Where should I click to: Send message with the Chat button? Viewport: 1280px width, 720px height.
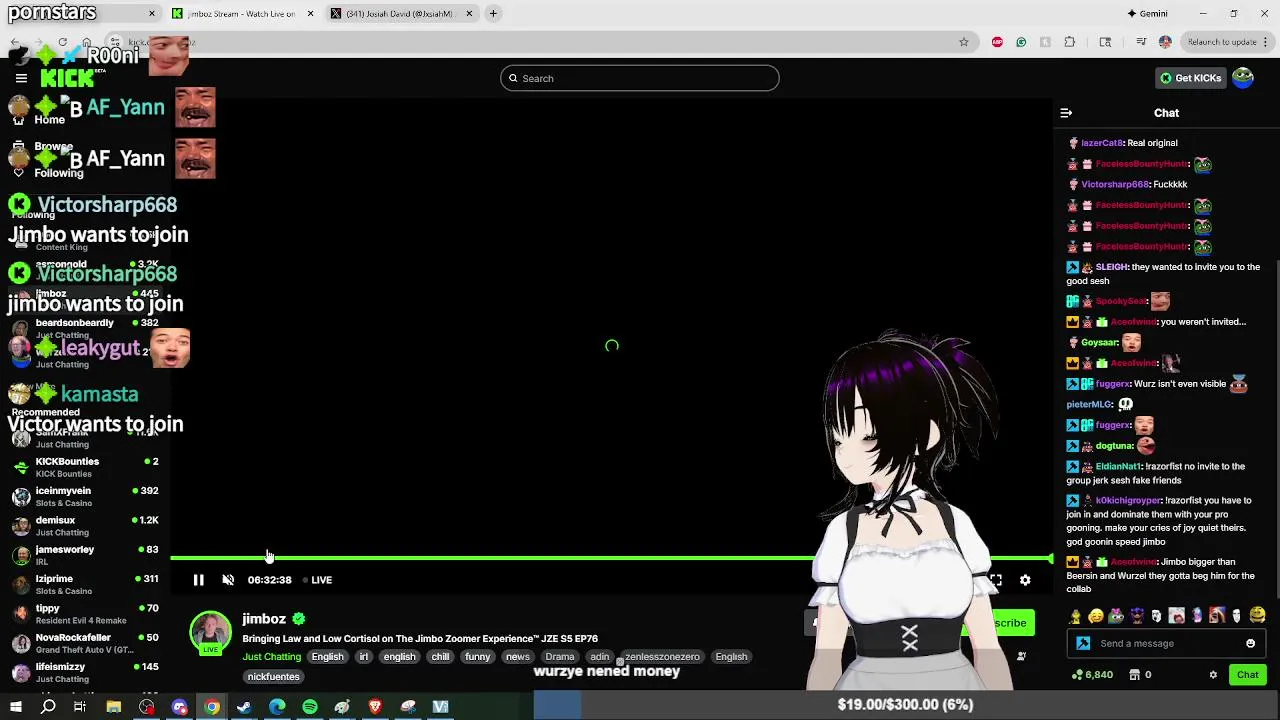click(1247, 675)
